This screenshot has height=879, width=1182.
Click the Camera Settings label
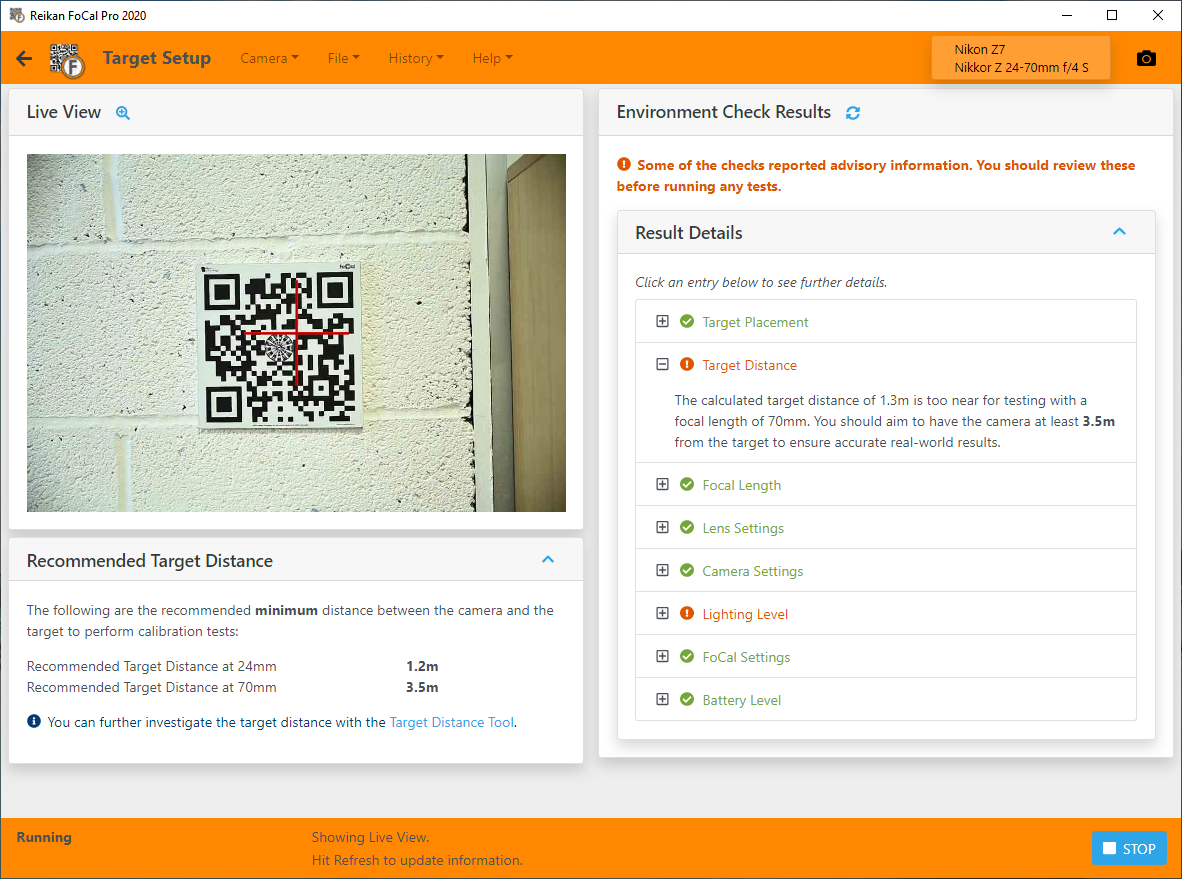point(752,571)
